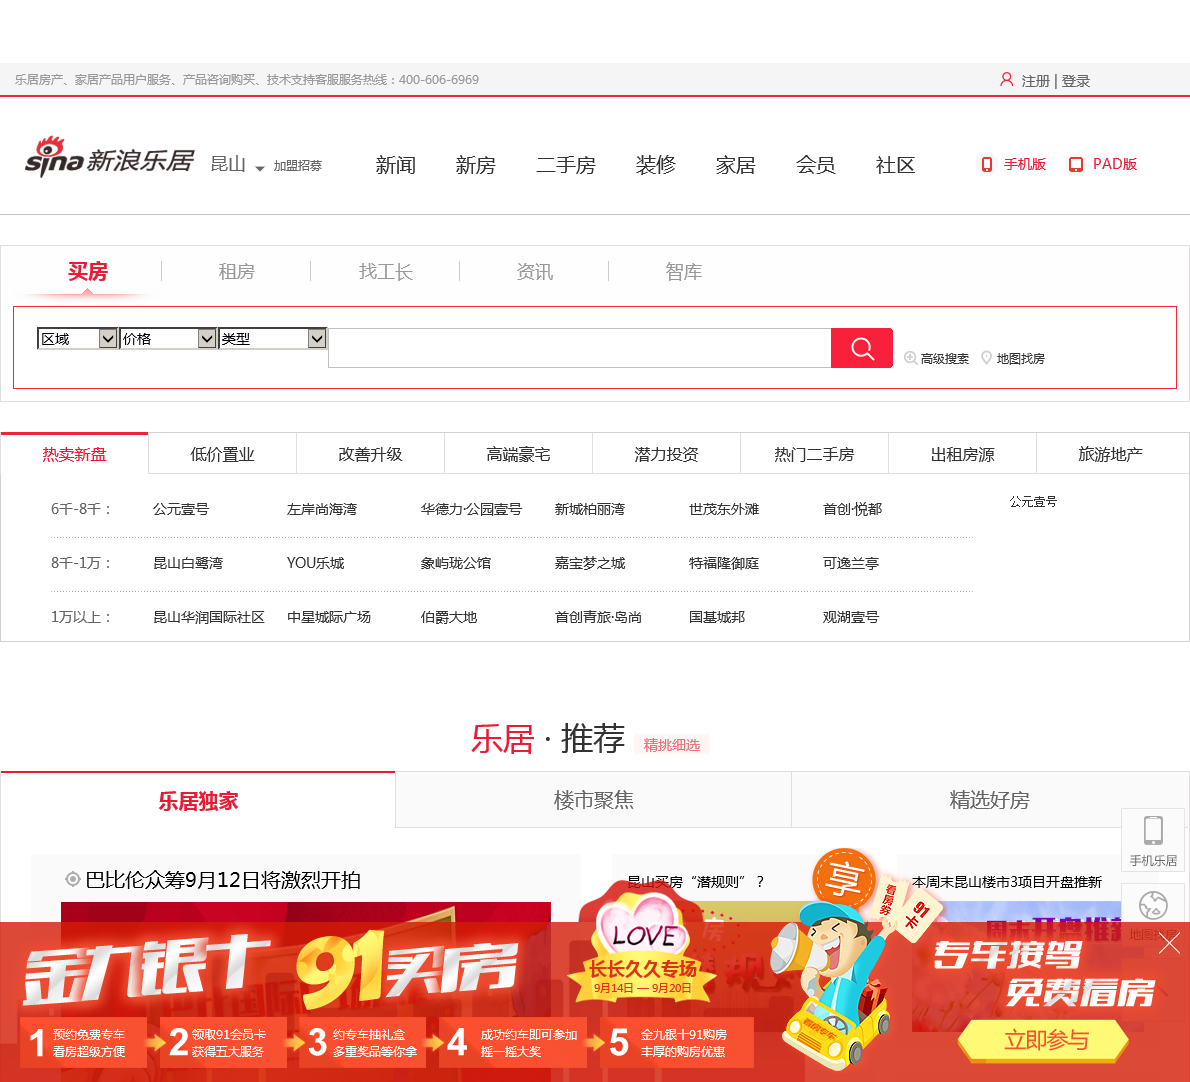Select the 智库 search tab
Screen dimensions: 1190x1082
point(684,272)
